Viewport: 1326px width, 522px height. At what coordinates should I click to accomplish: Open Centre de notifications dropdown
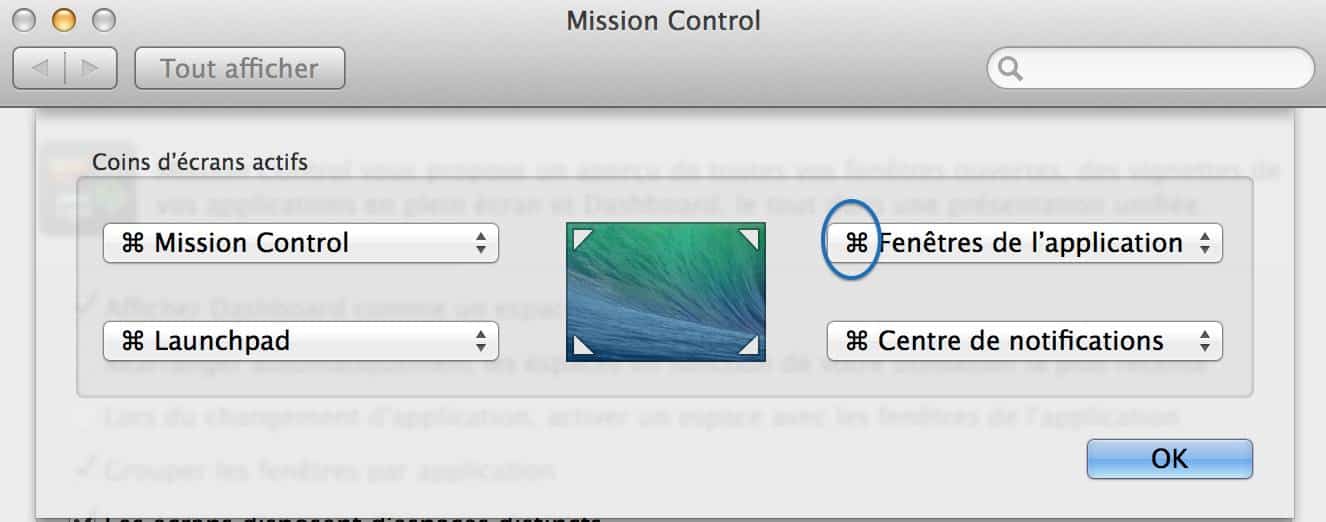[x=1025, y=341]
